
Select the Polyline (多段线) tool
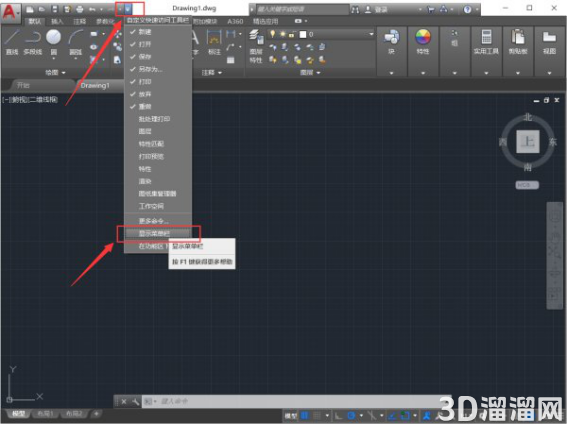pyautogui.click(x=33, y=42)
